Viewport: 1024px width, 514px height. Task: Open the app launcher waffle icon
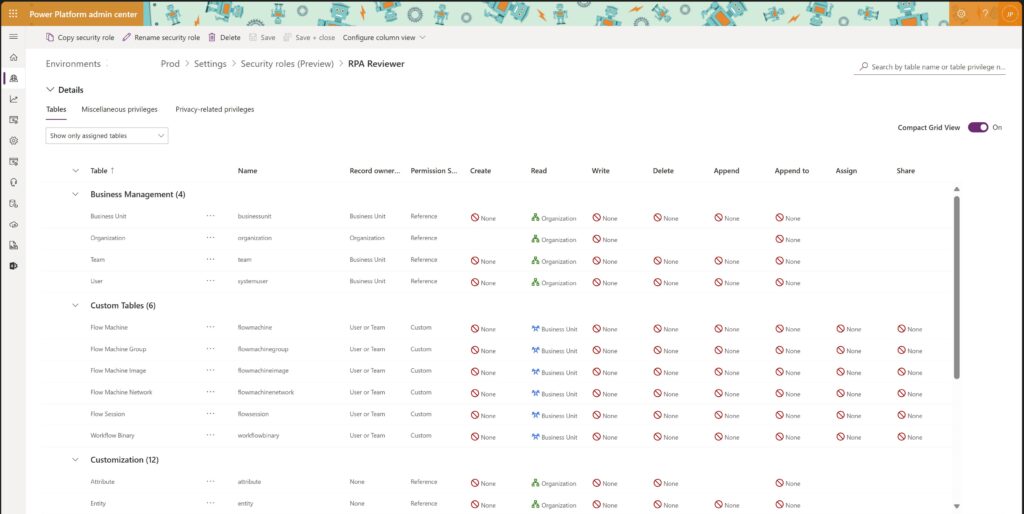tap(13, 14)
